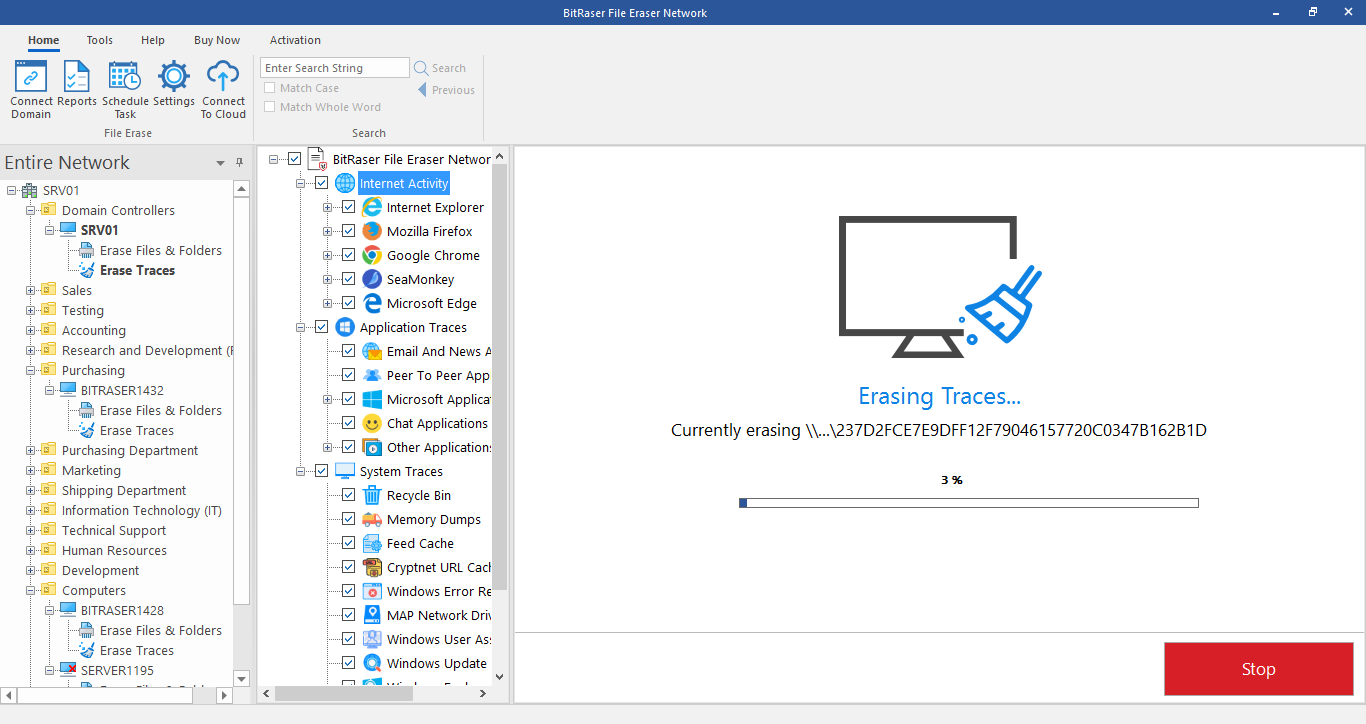Image resolution: width=1366 pixels, height=724 pixels.
Task: Select the Human Resources folder
Action: pyautogui.click(x=114, y=550)
